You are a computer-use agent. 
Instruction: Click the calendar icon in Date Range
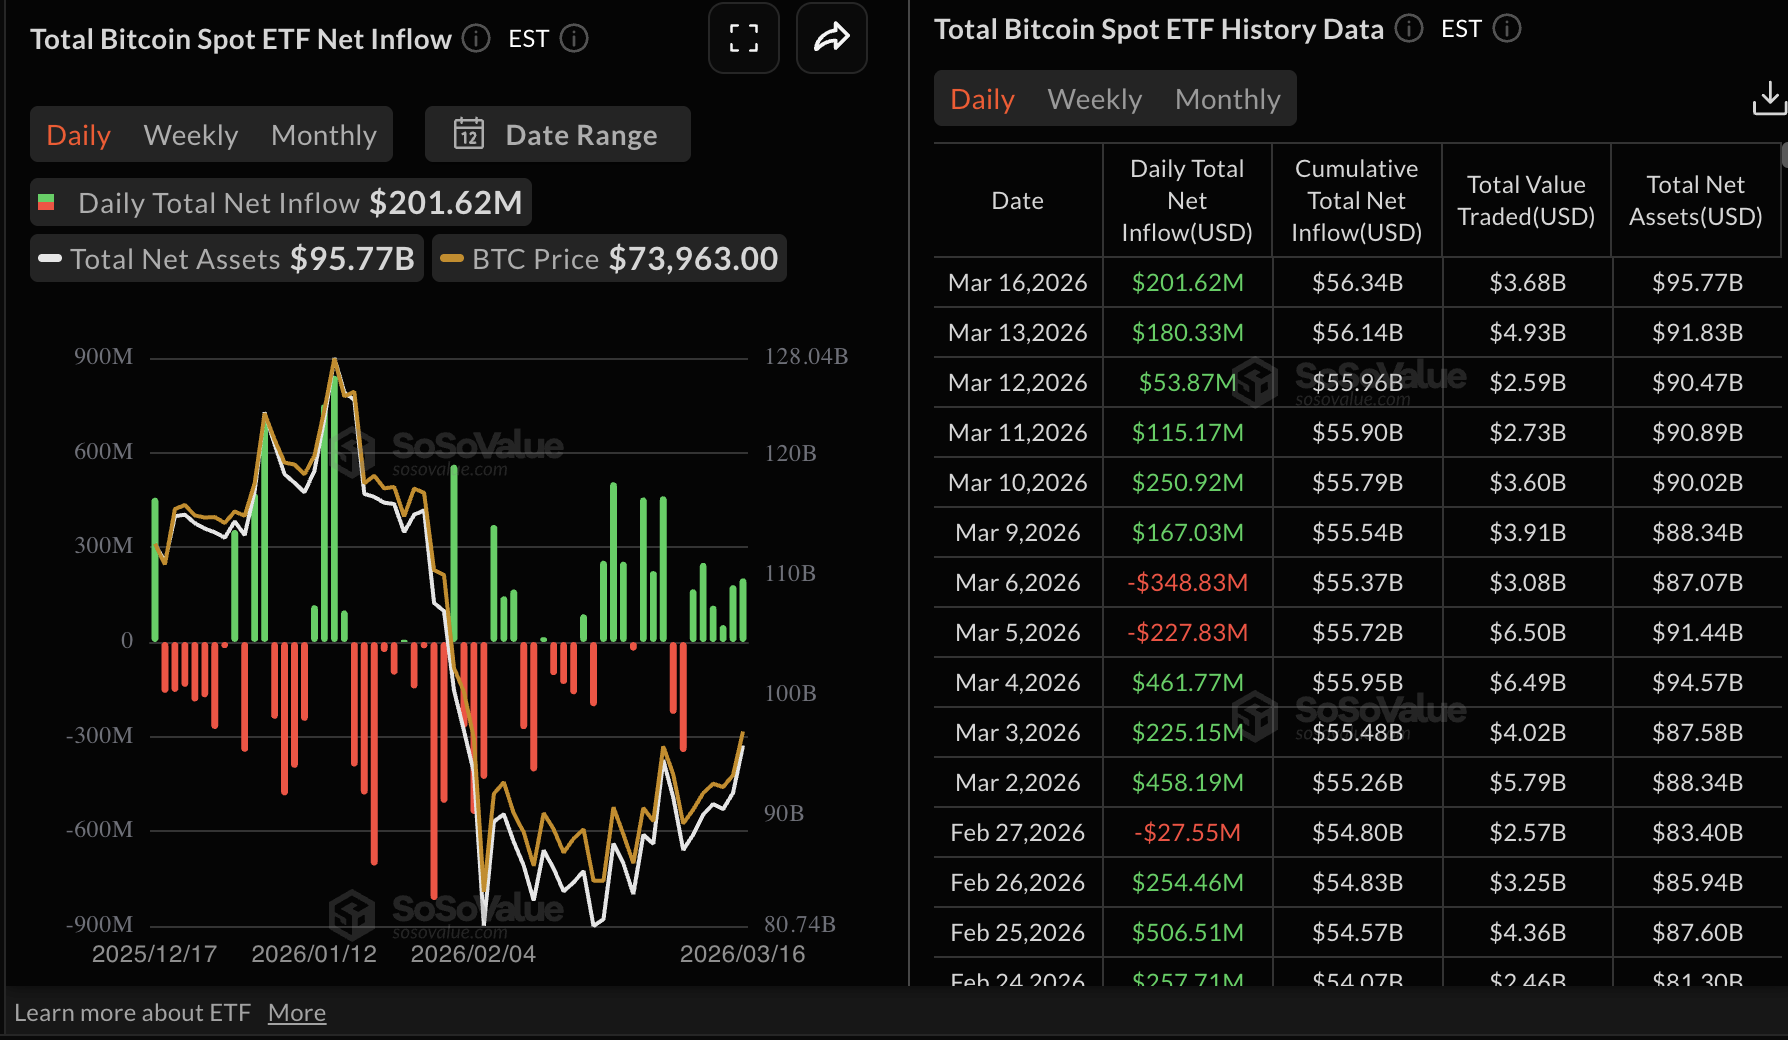pyautogui.click(x=469, y=134)
